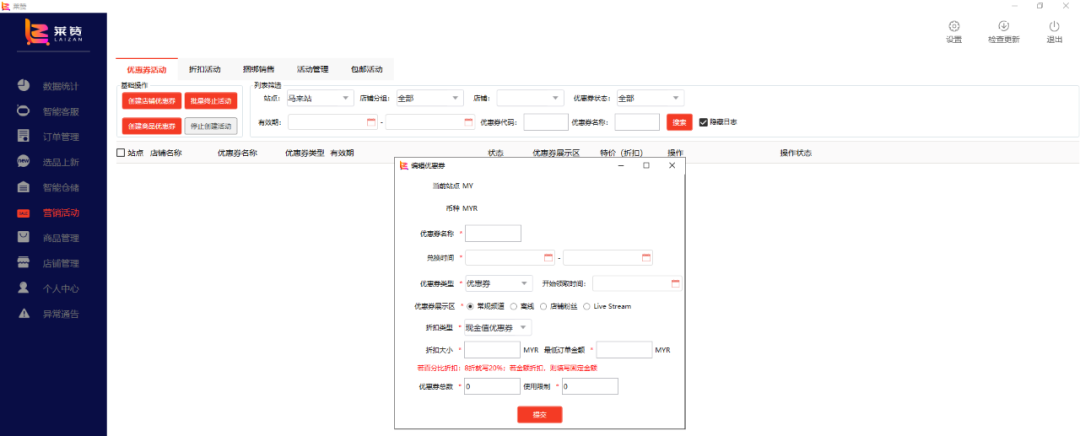Open 商品管理 icon in sidebar
Viewport: 1080px width, 436px height.
(x=23, y=237)
